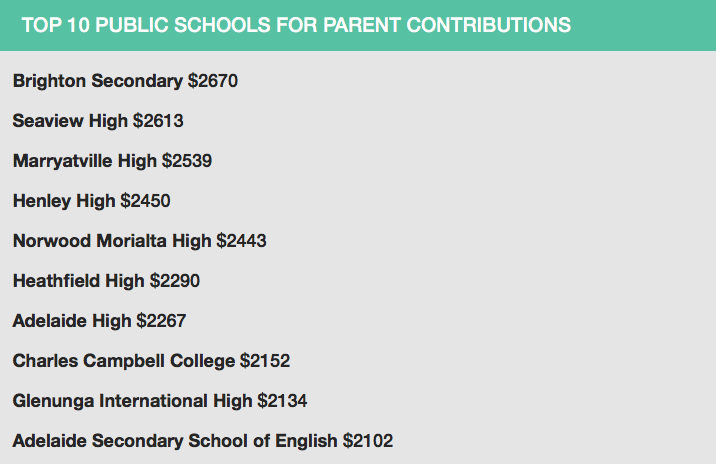This screenshot has width=716, height=464.
Task: Click the $2450 contribution amount
Action: [x=145, y=201]
